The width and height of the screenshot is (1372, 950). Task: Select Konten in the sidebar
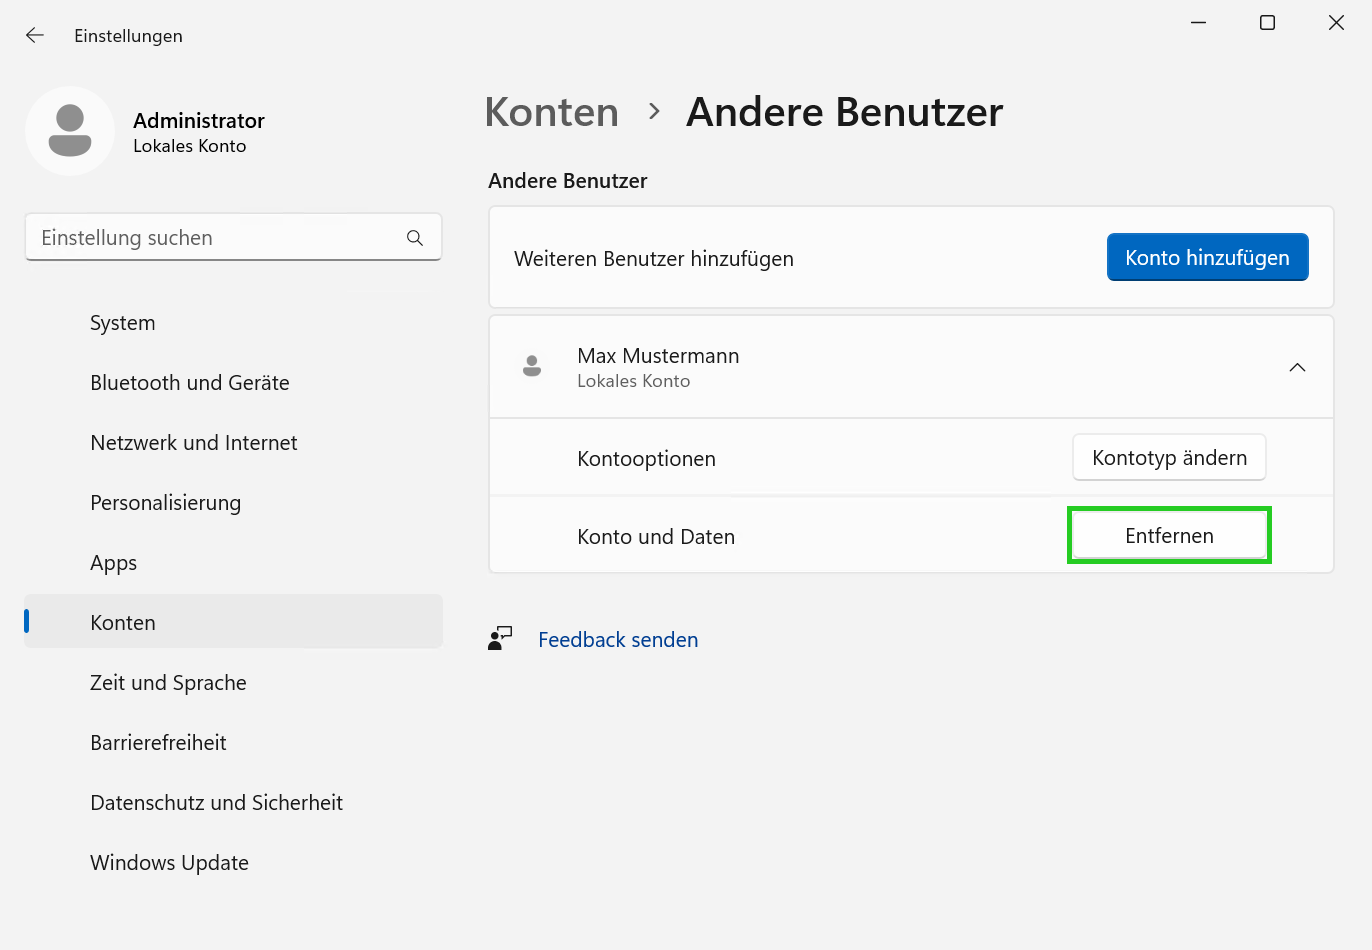tap(122, 621)
